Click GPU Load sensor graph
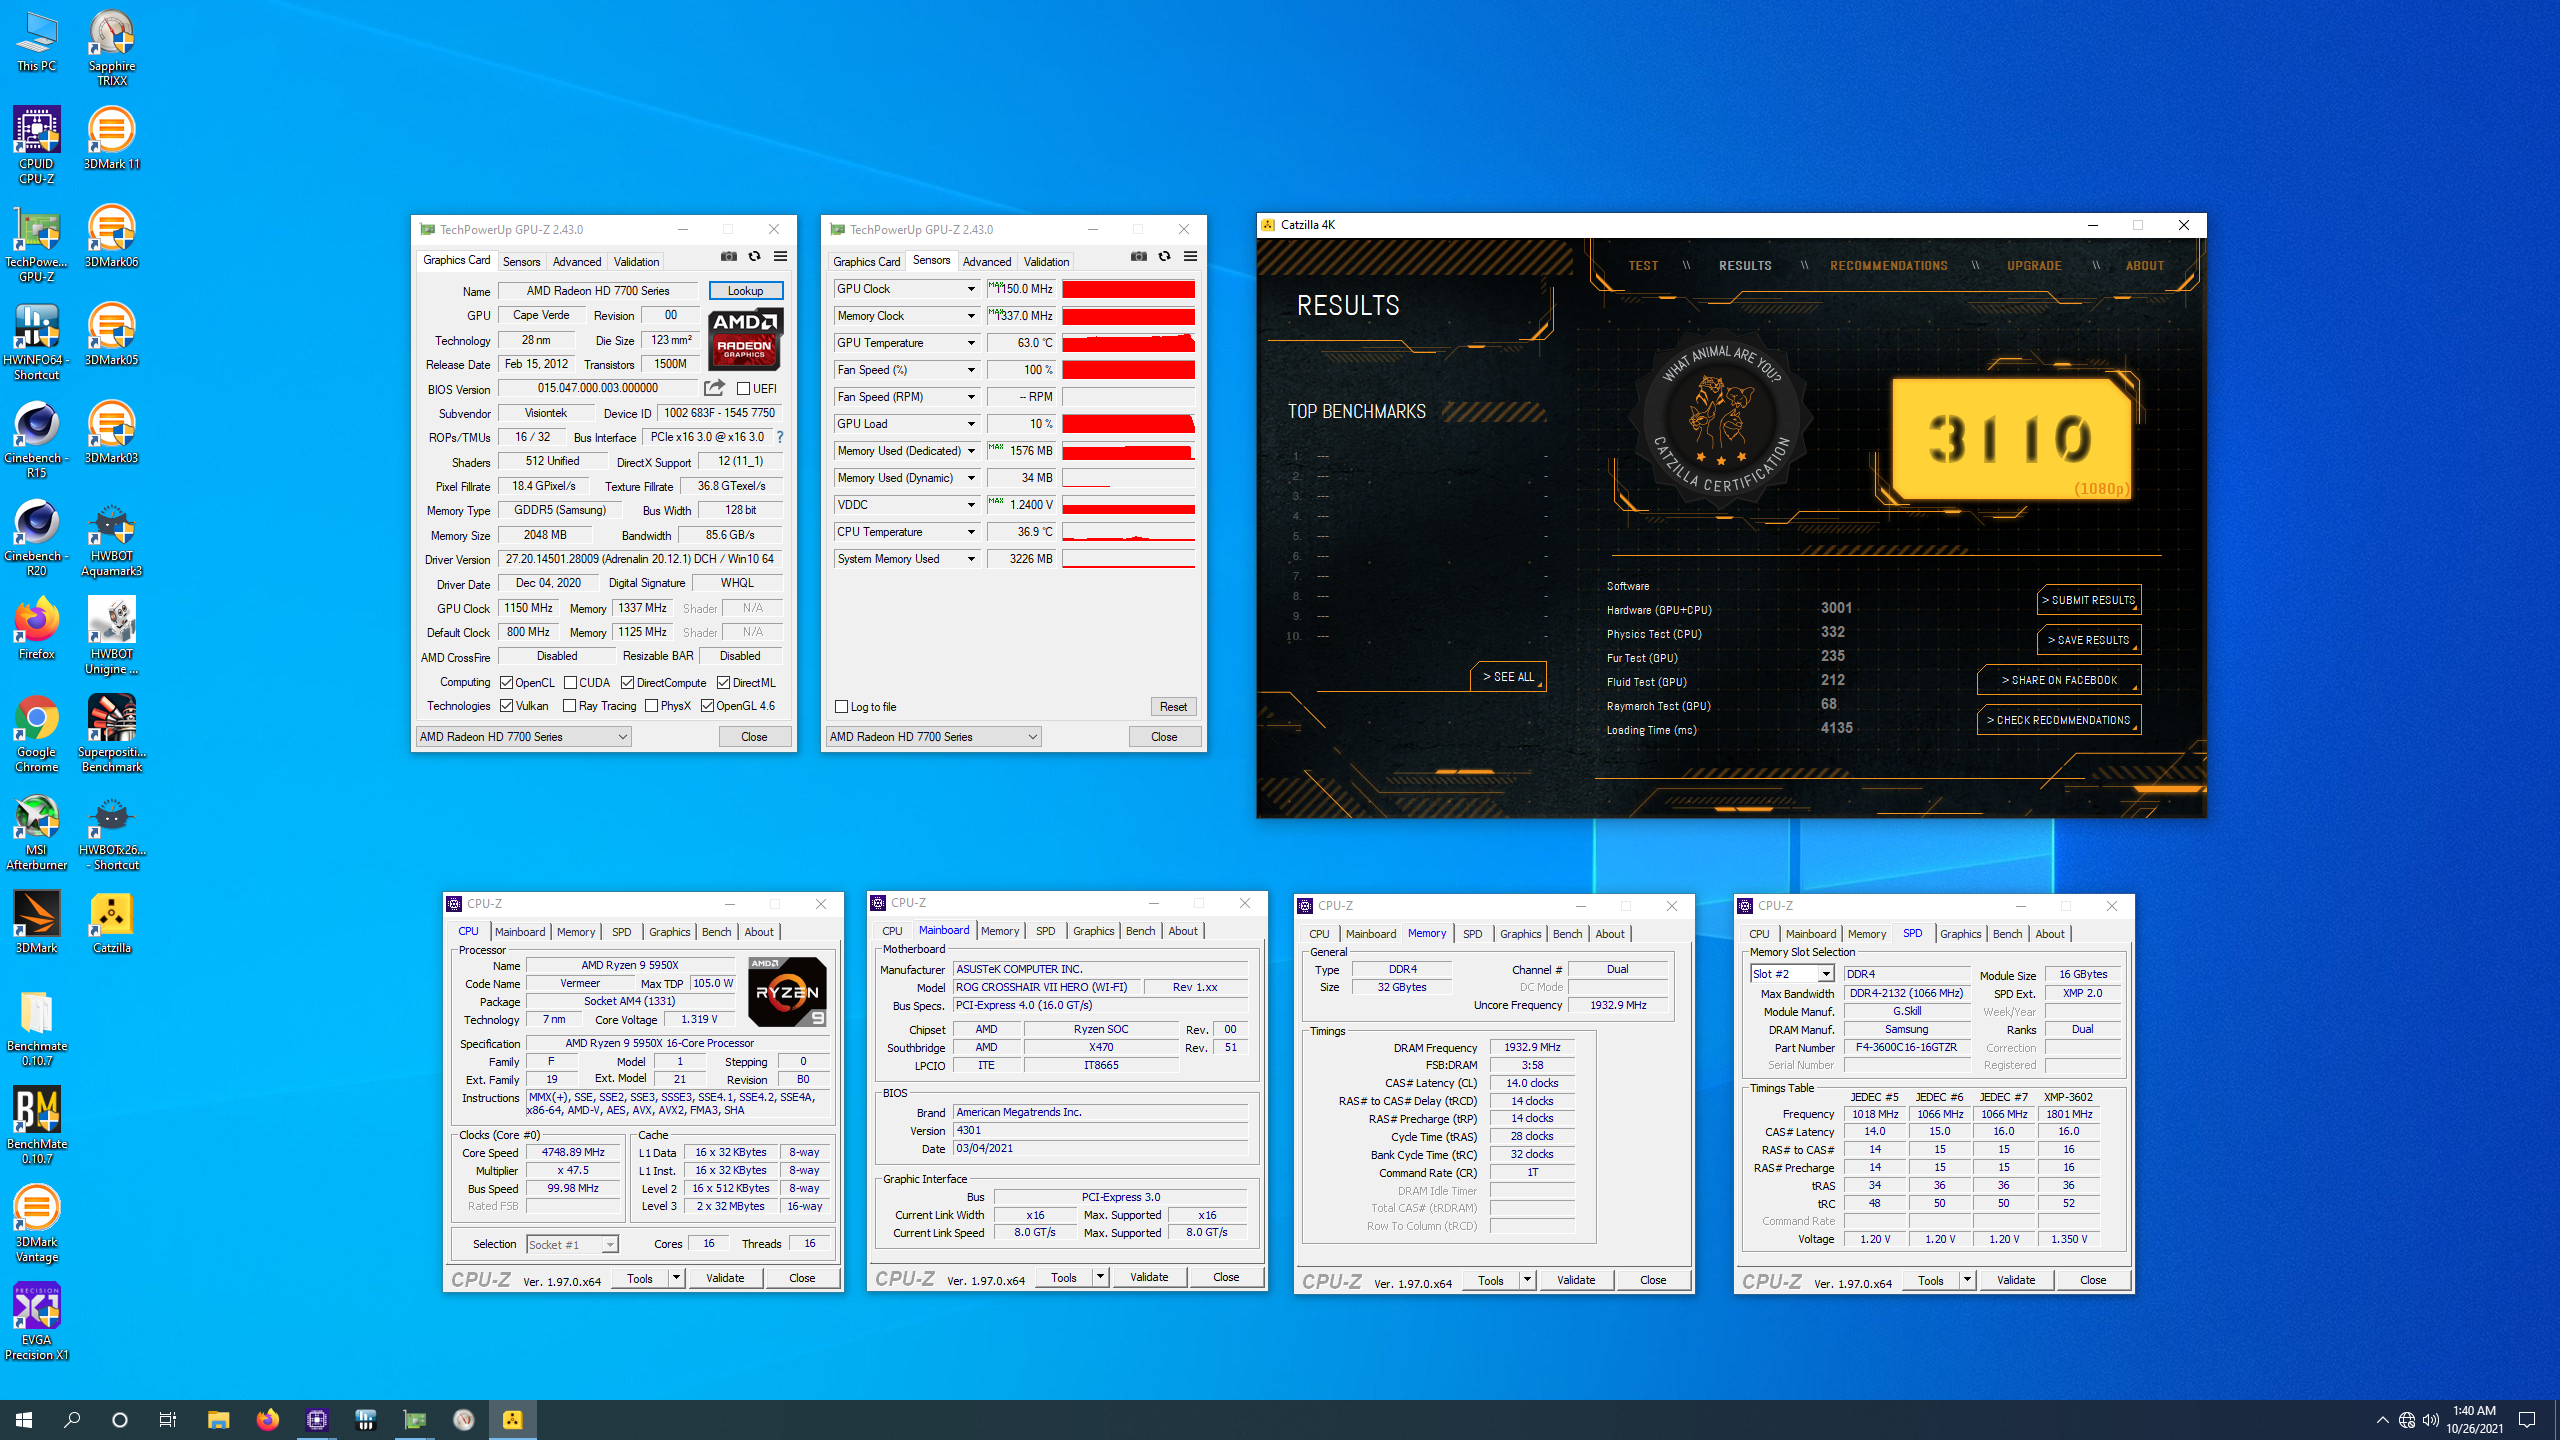The width and height of the screenshot is (2560, 1440). (1128, 424)
